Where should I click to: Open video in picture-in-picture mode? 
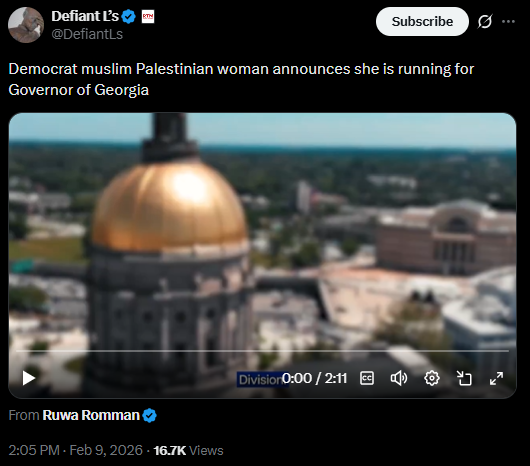(x=464, y=378)
